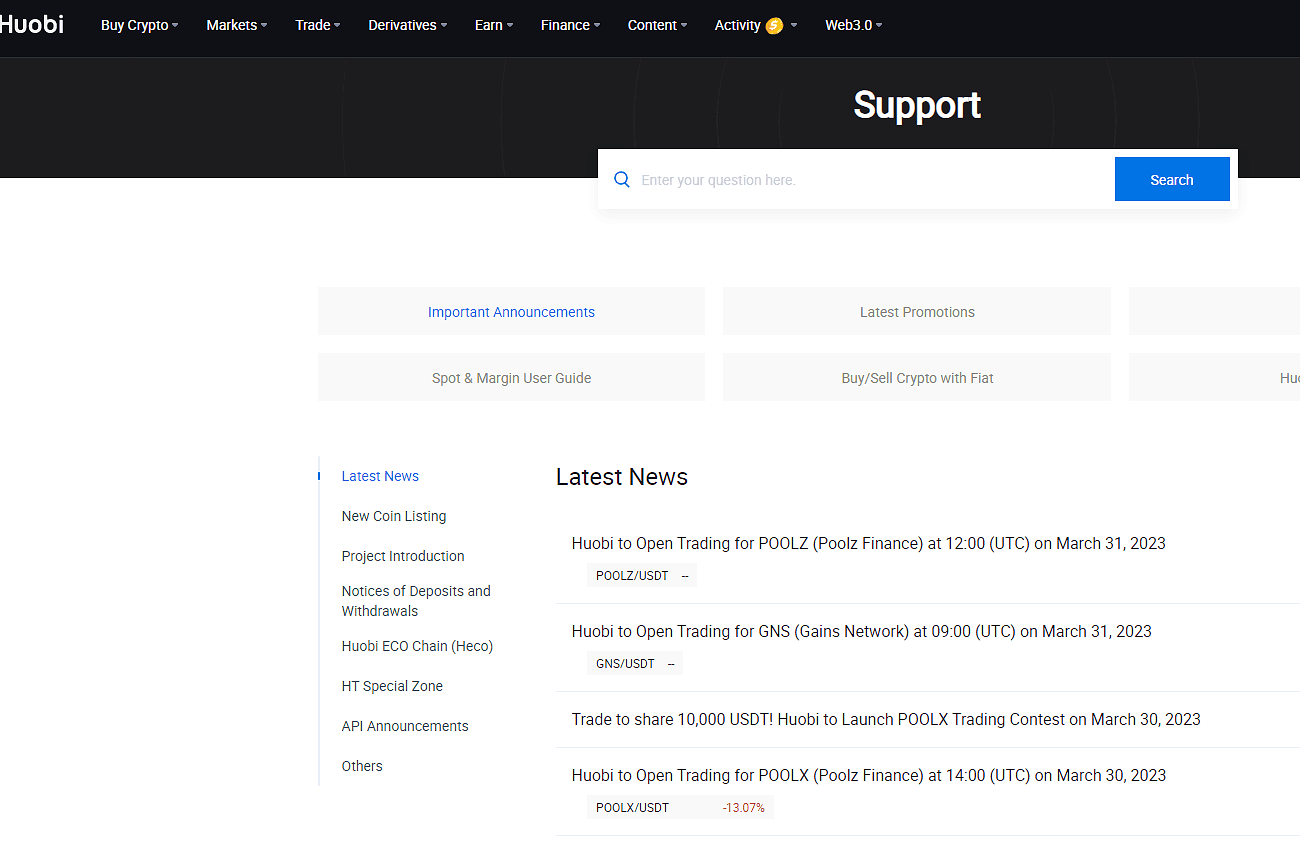Open Buy/Sell Crypto with Fiat category
This screenshot has width=1300, height=842.
(x=917, y=377)
